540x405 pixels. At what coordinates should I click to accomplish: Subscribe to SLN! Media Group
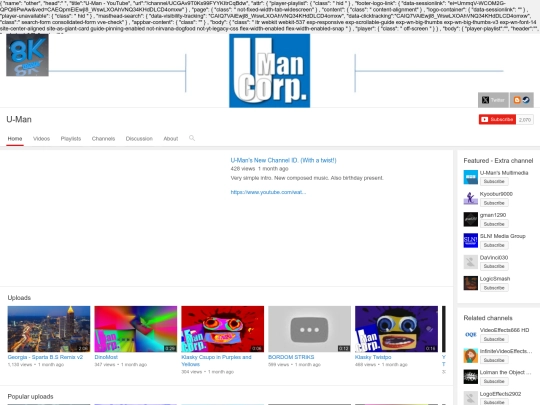pyautogui.click(x=494, y=245)
